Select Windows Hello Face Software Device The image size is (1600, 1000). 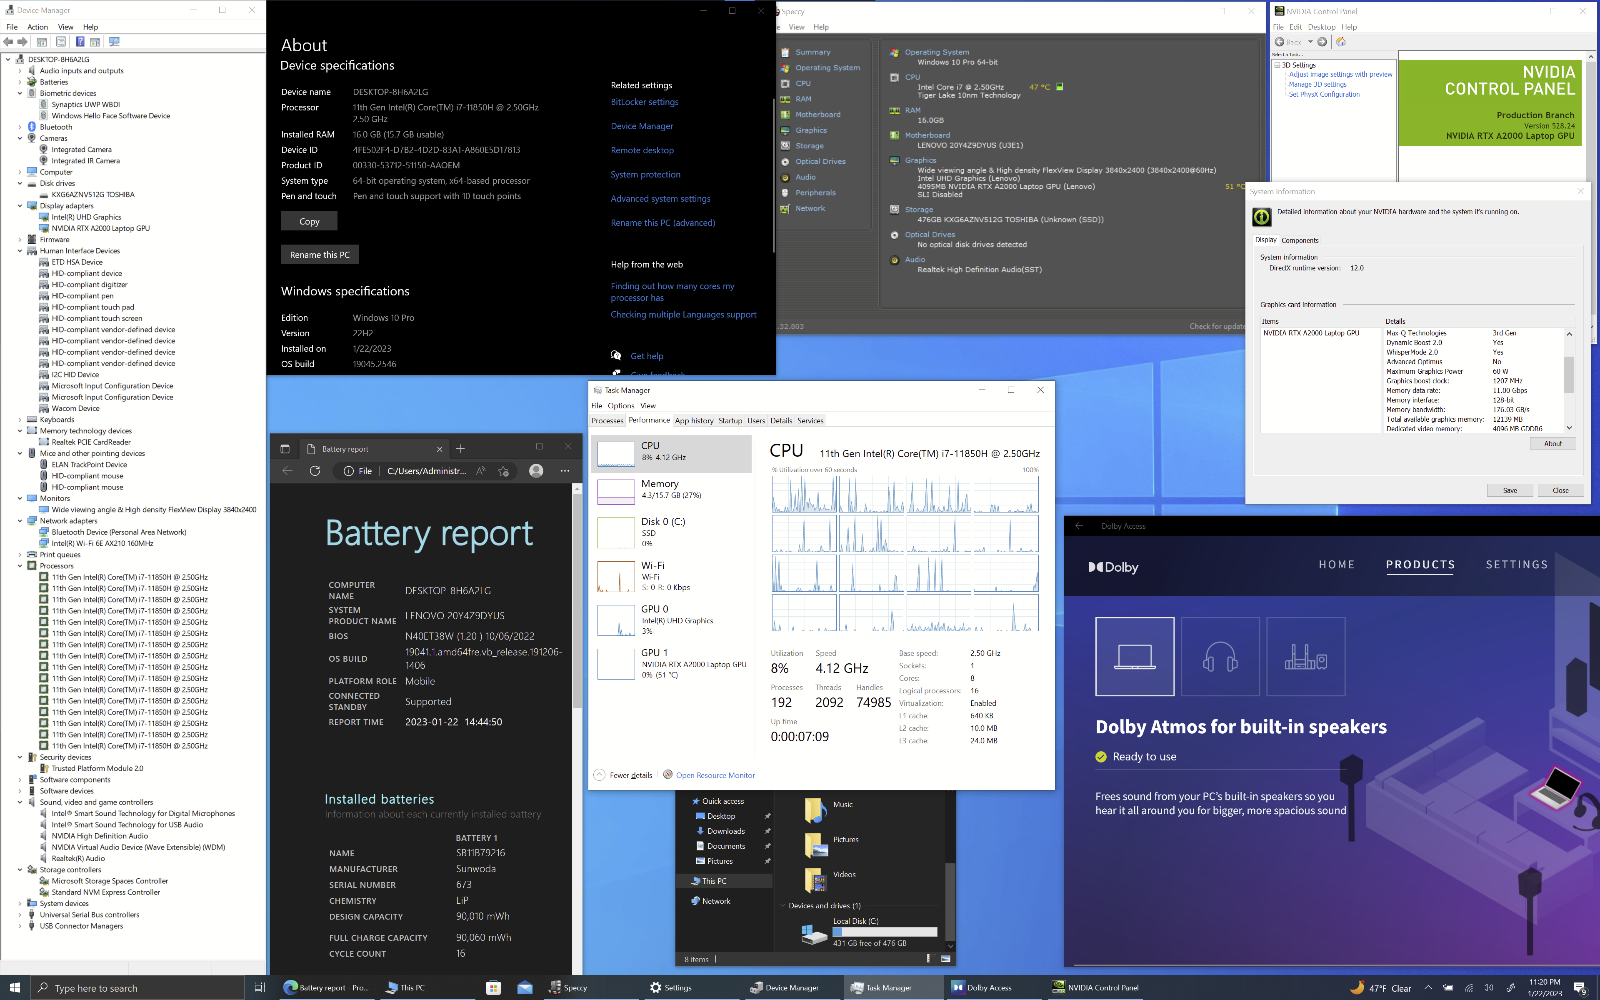tap(111, 116)
